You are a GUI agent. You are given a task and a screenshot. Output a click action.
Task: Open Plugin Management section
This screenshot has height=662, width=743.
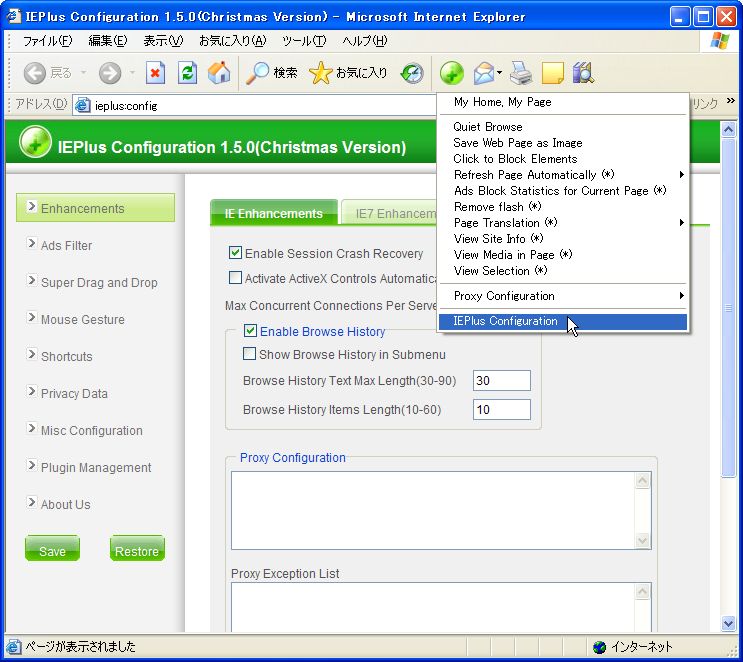point(96,467)
